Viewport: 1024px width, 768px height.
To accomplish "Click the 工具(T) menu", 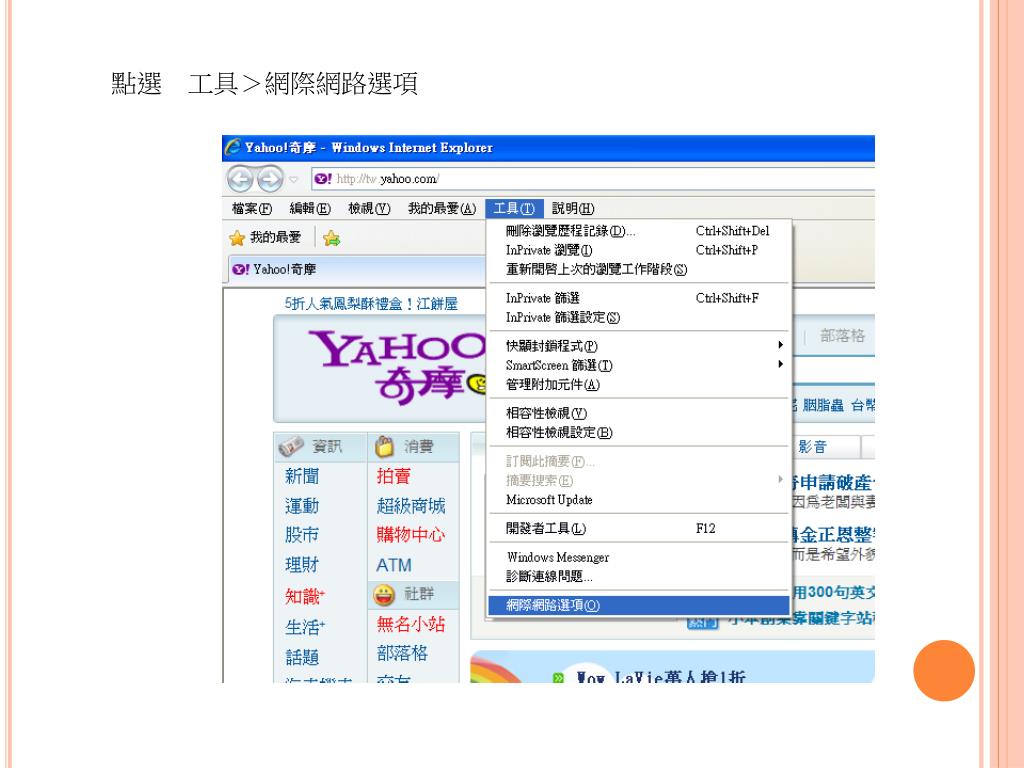I will pos(514,208).
